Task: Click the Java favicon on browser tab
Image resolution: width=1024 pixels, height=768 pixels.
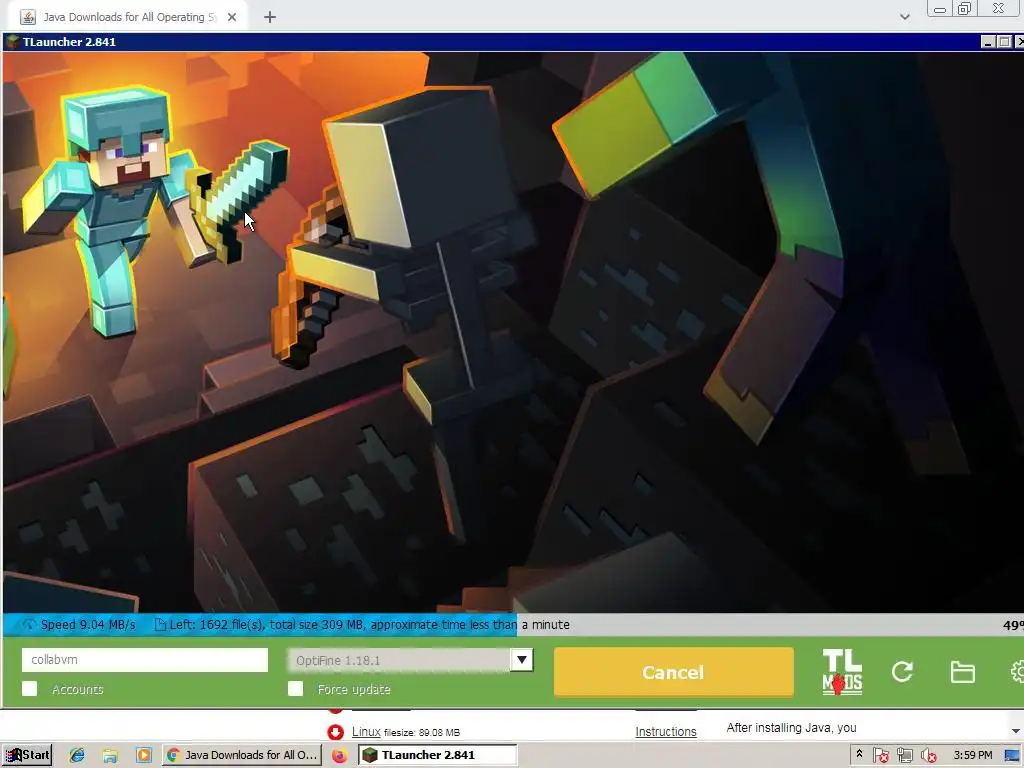Action: pos(28,17)
